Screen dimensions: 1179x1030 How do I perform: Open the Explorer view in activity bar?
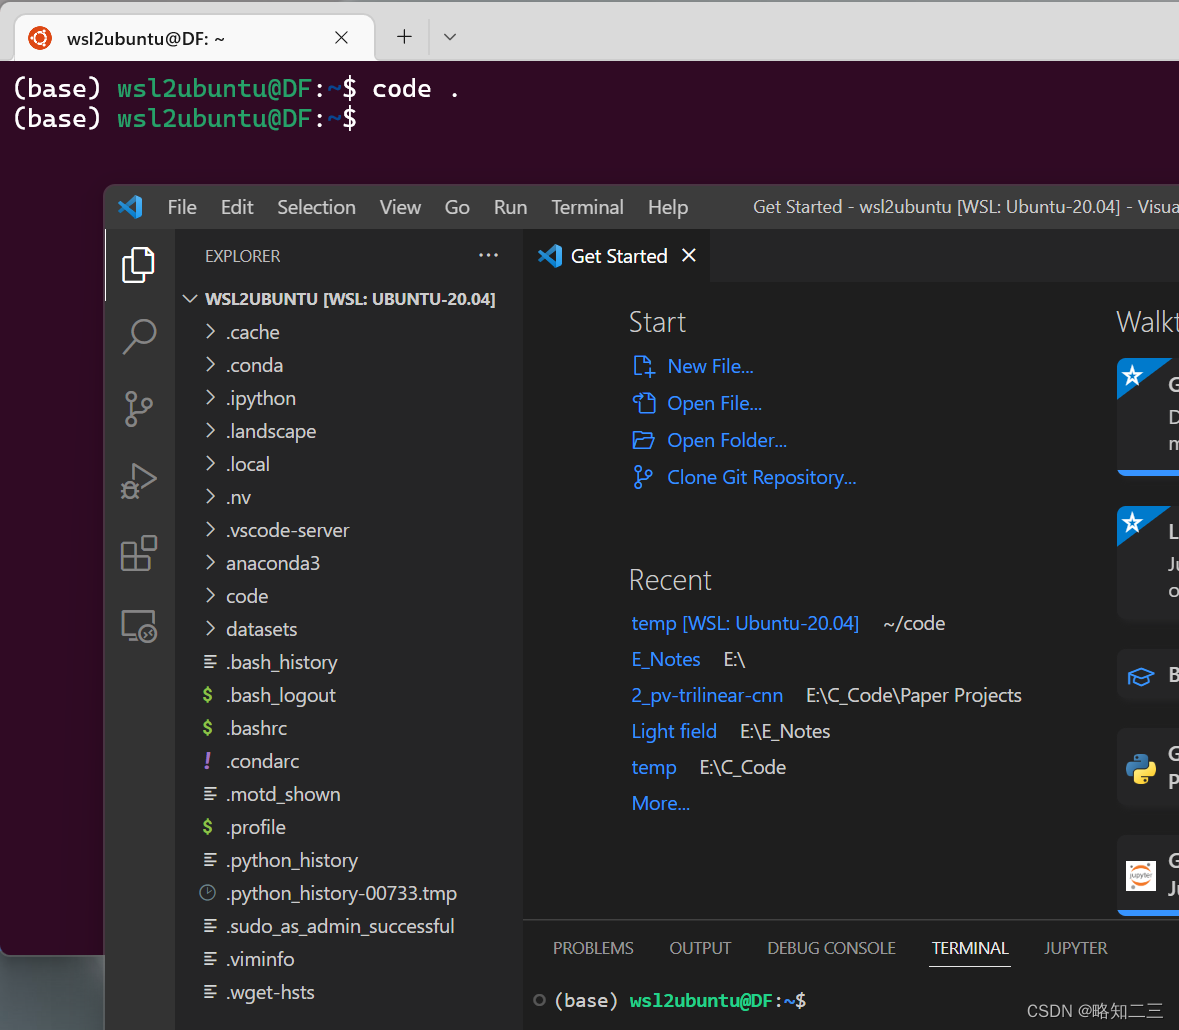[138, 265]
